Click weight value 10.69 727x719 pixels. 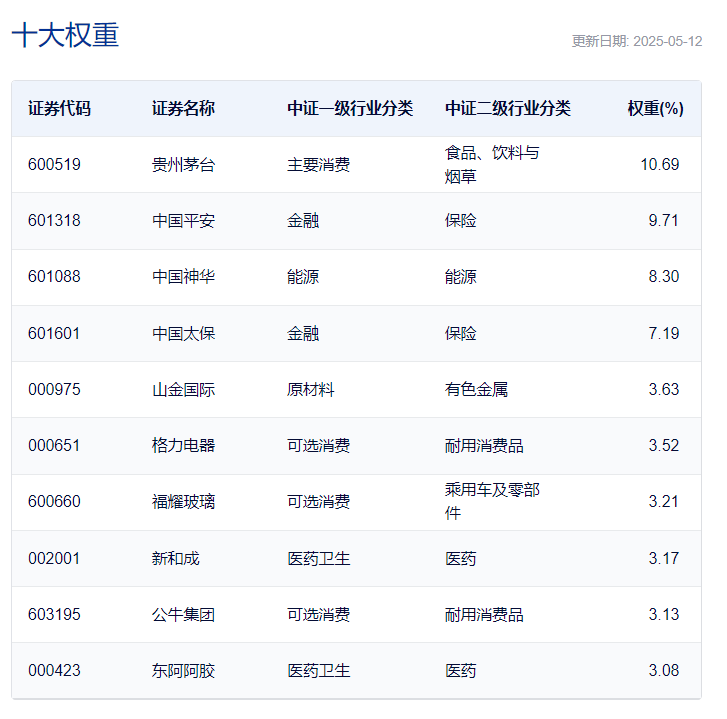click(x=659, y=165)
